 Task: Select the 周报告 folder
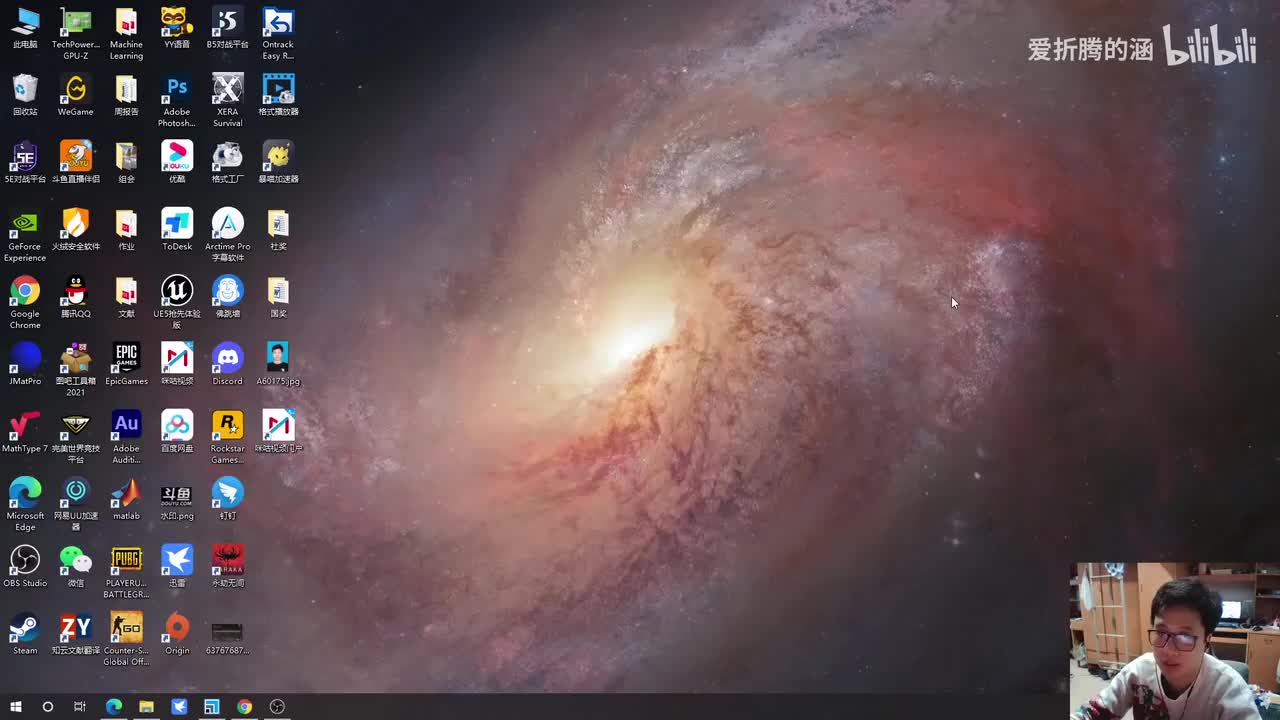(126, 96)
